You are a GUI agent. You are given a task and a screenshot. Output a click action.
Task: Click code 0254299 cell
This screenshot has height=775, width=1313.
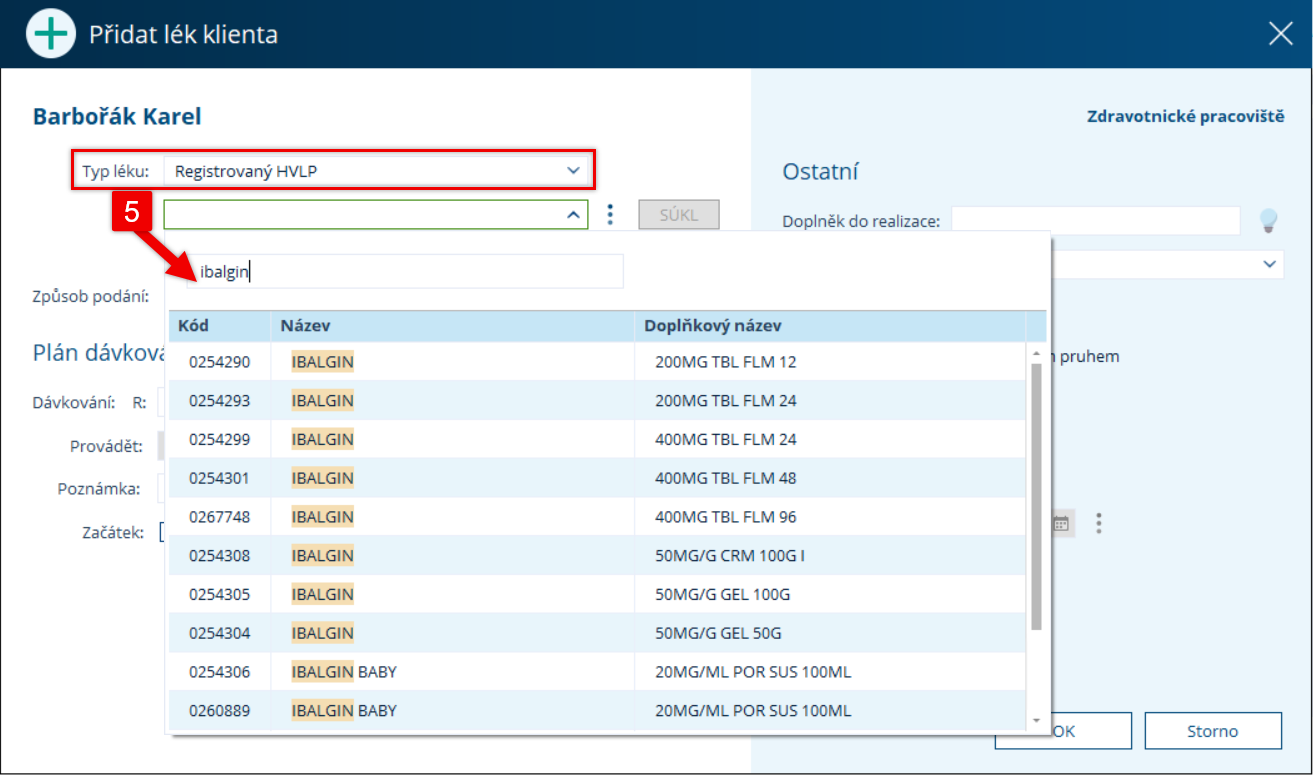220,439
